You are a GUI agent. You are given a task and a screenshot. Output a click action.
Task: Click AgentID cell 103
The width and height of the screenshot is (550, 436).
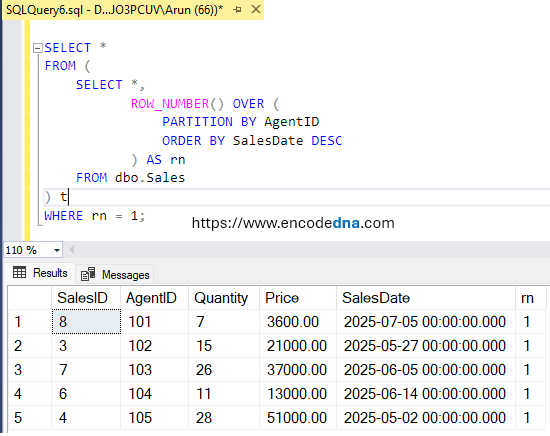(x=154, y=370)
